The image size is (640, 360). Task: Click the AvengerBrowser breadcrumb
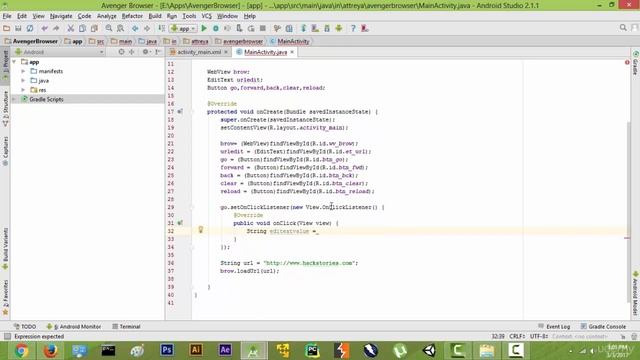[31, 41]
